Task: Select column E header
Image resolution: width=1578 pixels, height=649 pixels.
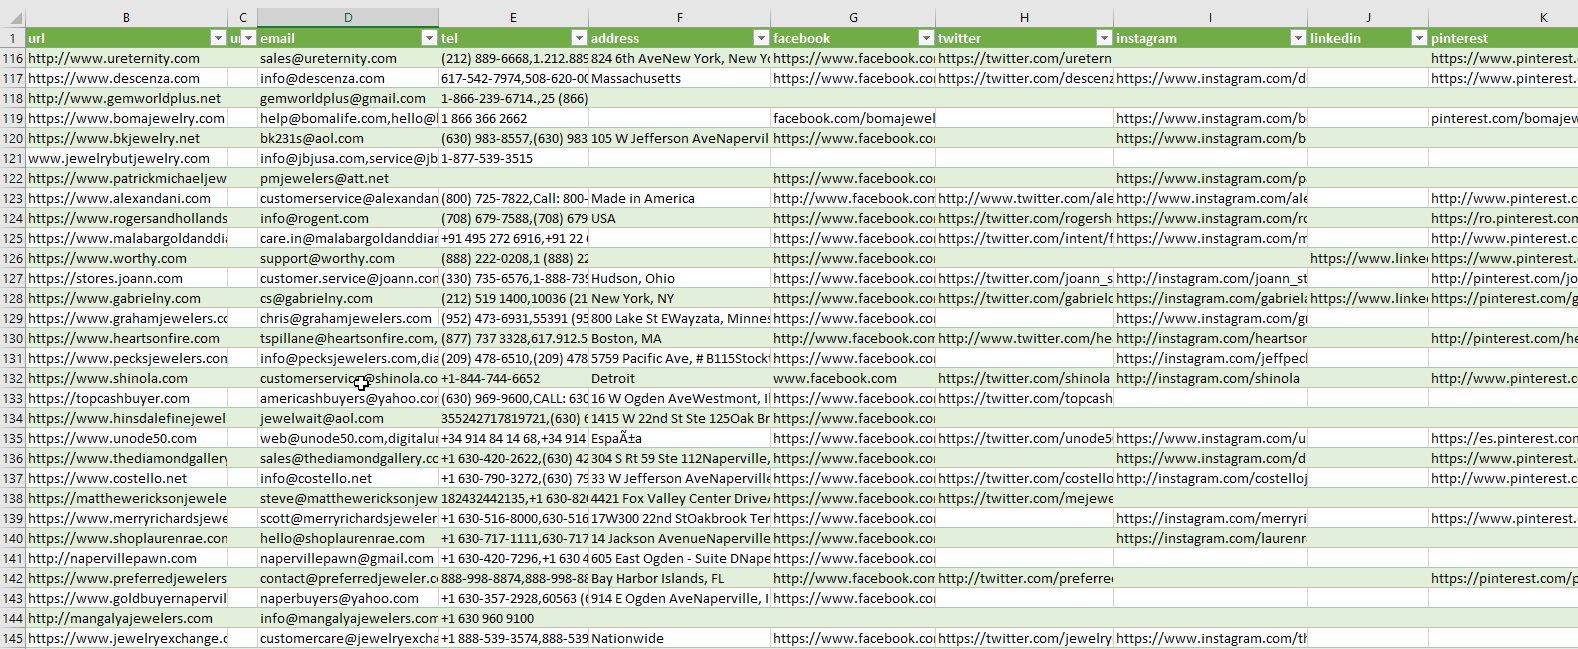Action: [513, 18]
